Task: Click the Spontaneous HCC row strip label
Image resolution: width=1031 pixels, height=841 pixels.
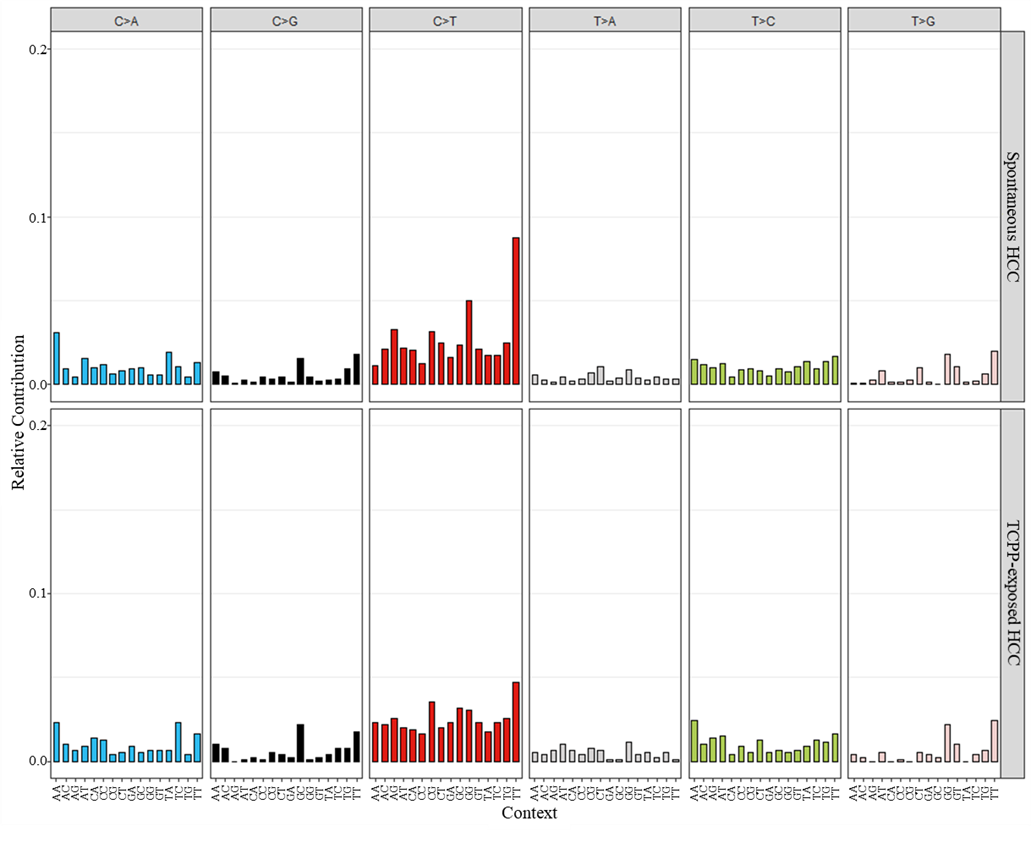Action: 1012,217
